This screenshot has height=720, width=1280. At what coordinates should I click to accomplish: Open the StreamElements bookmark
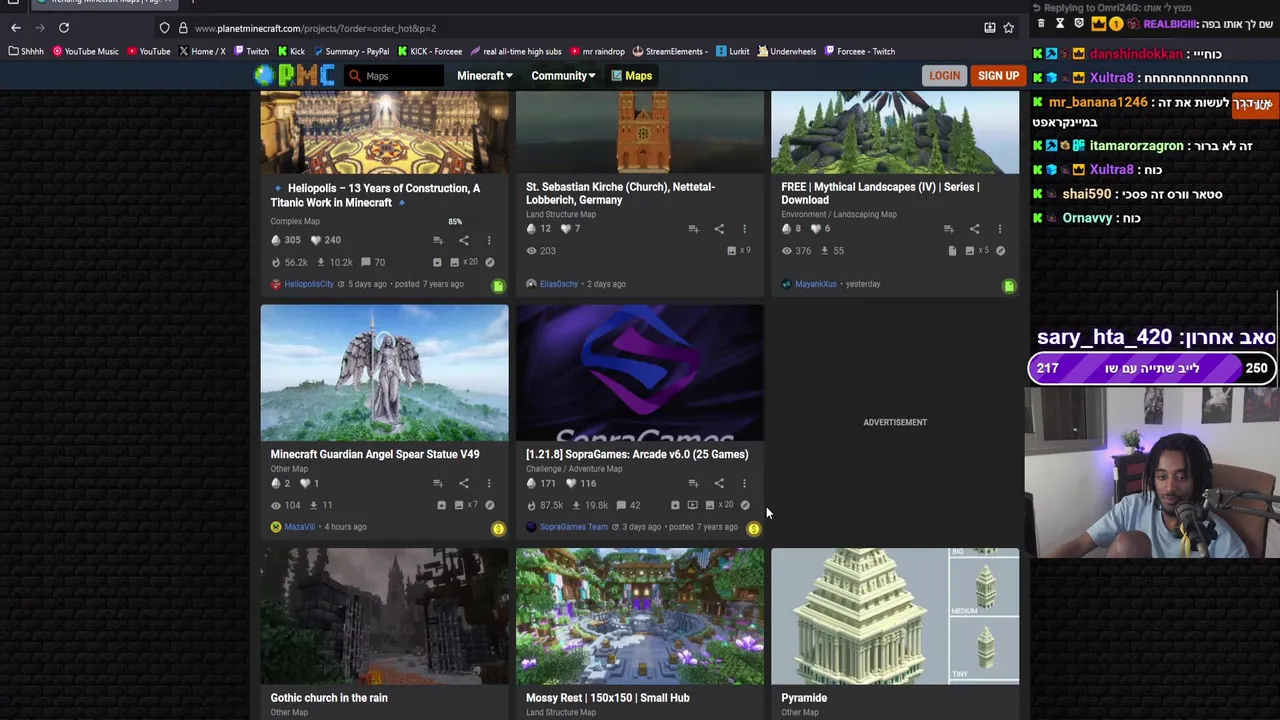tap(670, 51)
